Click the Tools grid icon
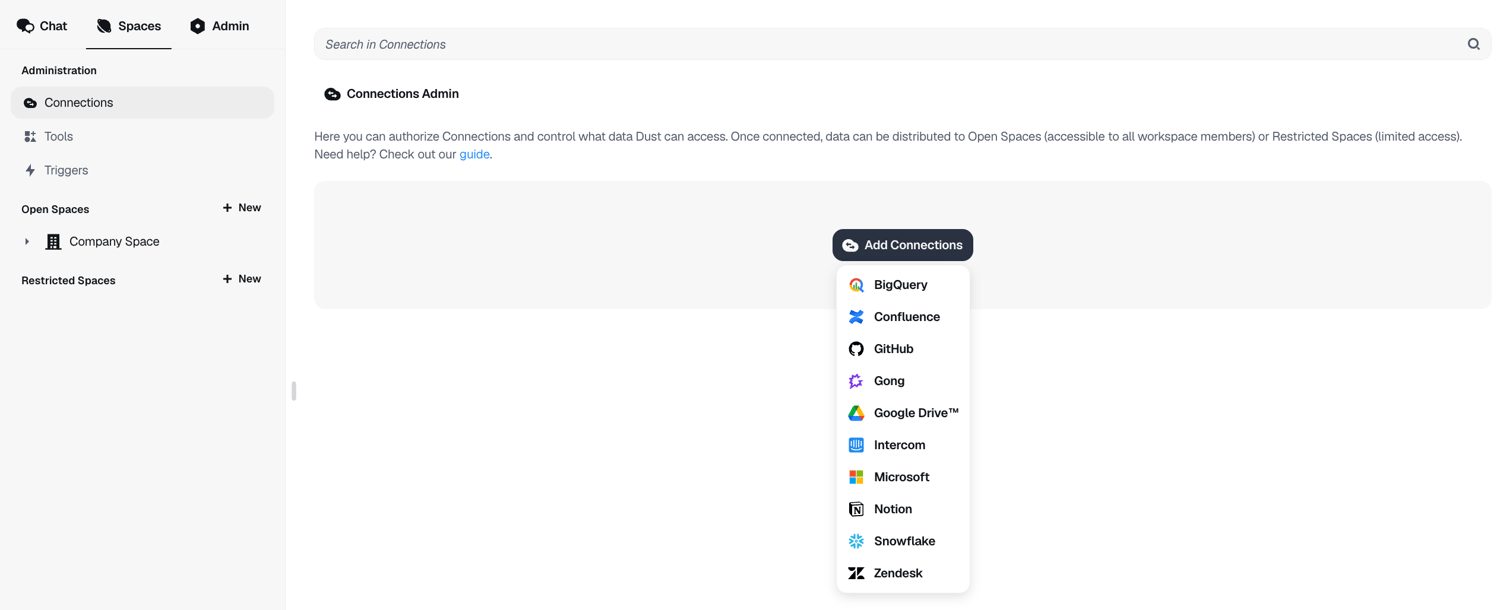1500x610 pixels. coord(30,137)
